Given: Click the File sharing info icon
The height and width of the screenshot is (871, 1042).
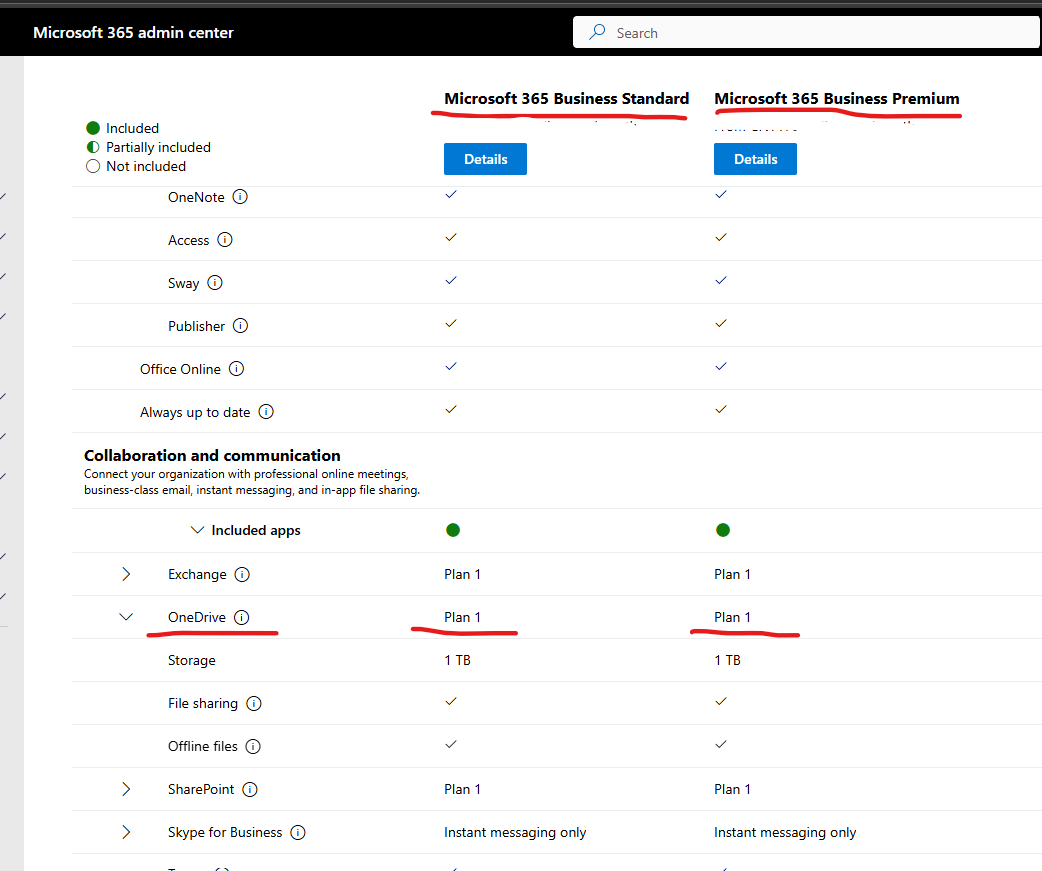Looking at the screenshot, I should 254,703.
